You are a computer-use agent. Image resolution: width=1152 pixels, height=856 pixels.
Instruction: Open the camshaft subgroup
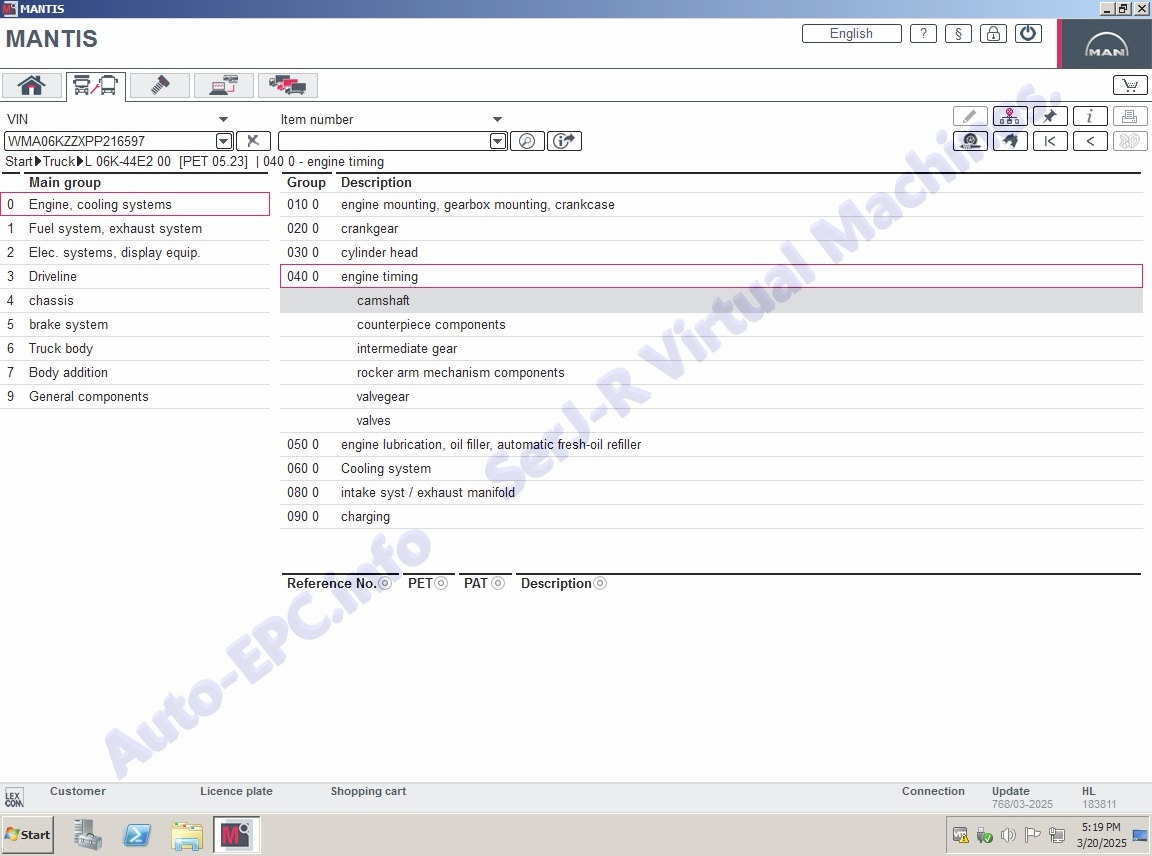click(711, 301)
